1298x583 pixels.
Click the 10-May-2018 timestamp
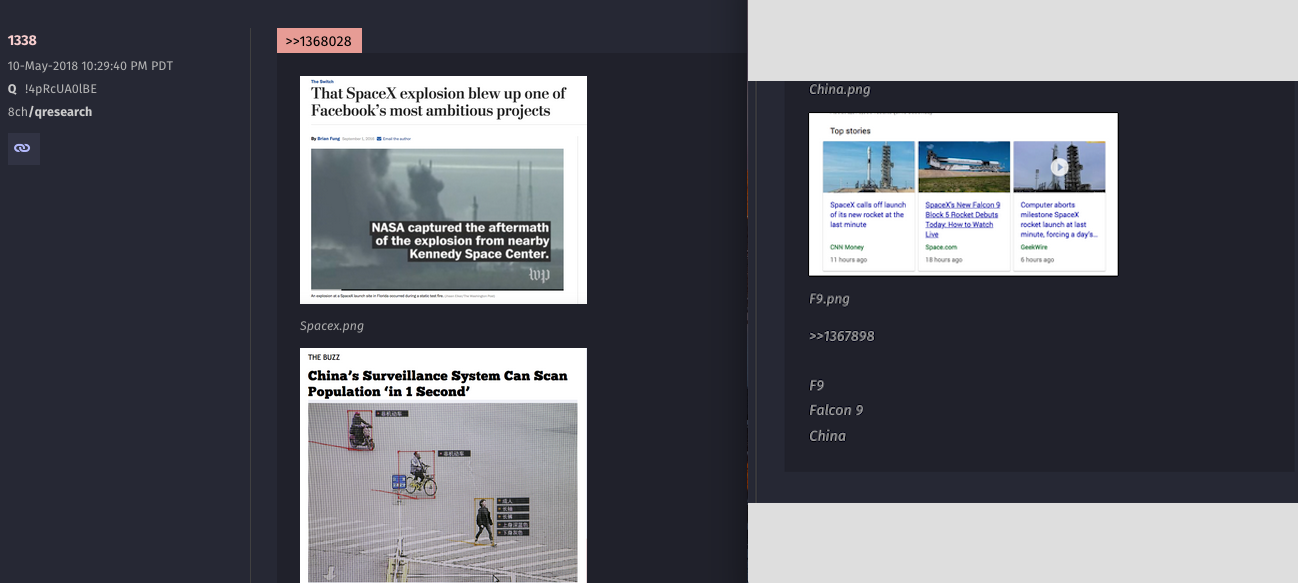coord(90,66)
